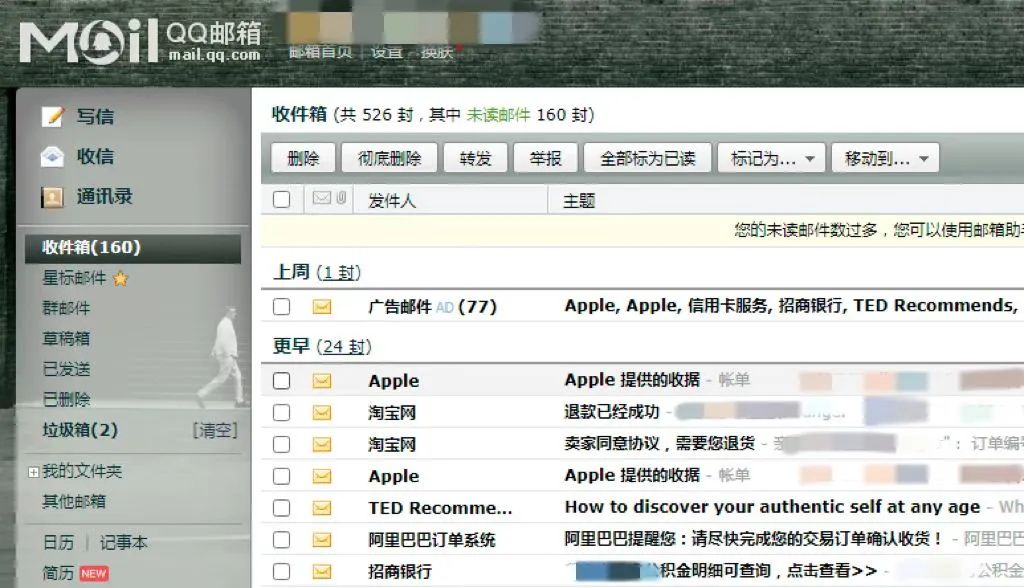This screenshot has height=588, width=1024.
Task: Click the 全部标为已读 button
Action: 647,158
